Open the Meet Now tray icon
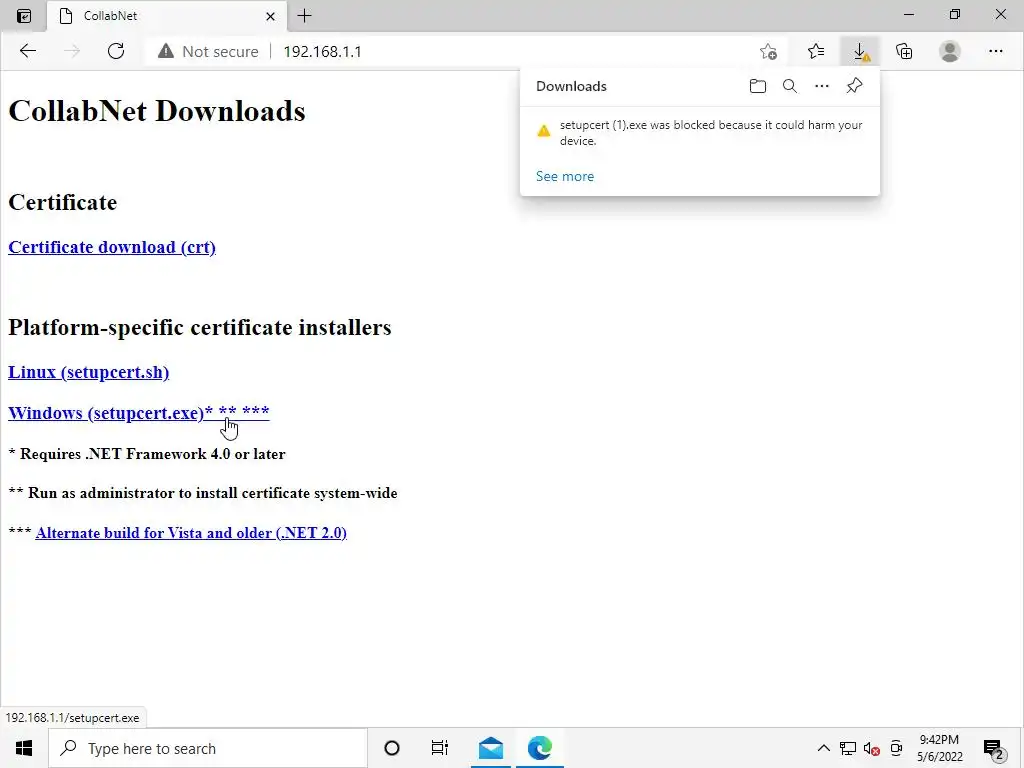The image size is (1024, 768). [x=896, y=748]
